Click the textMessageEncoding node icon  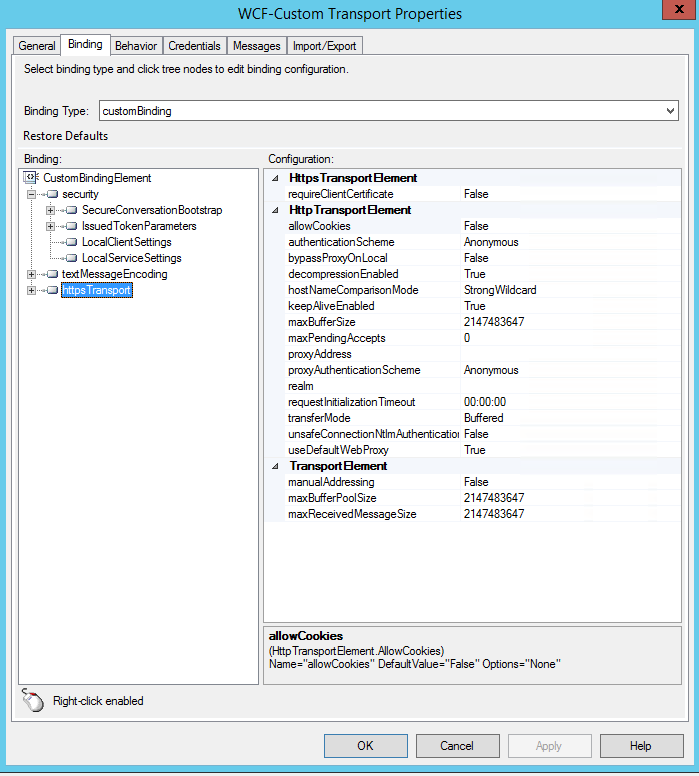[52, 274]
